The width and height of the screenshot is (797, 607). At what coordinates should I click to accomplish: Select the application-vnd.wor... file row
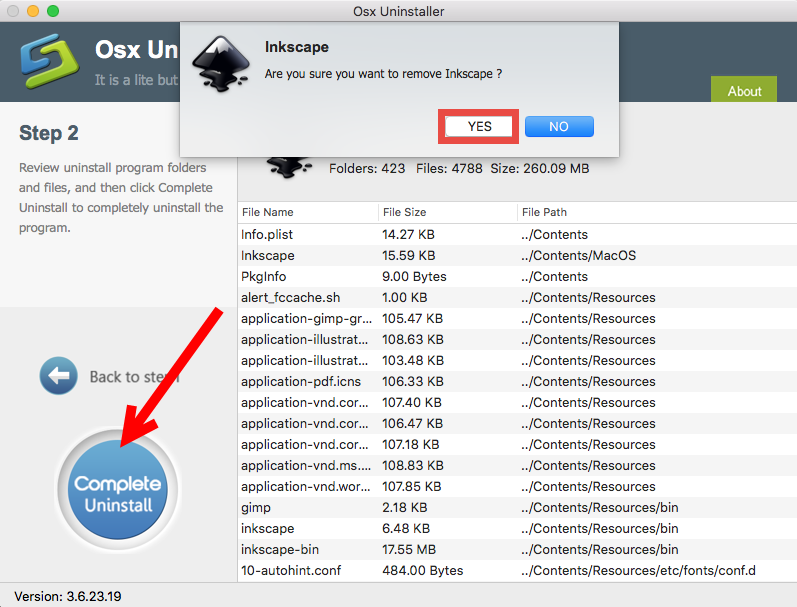tap(517, 487)
